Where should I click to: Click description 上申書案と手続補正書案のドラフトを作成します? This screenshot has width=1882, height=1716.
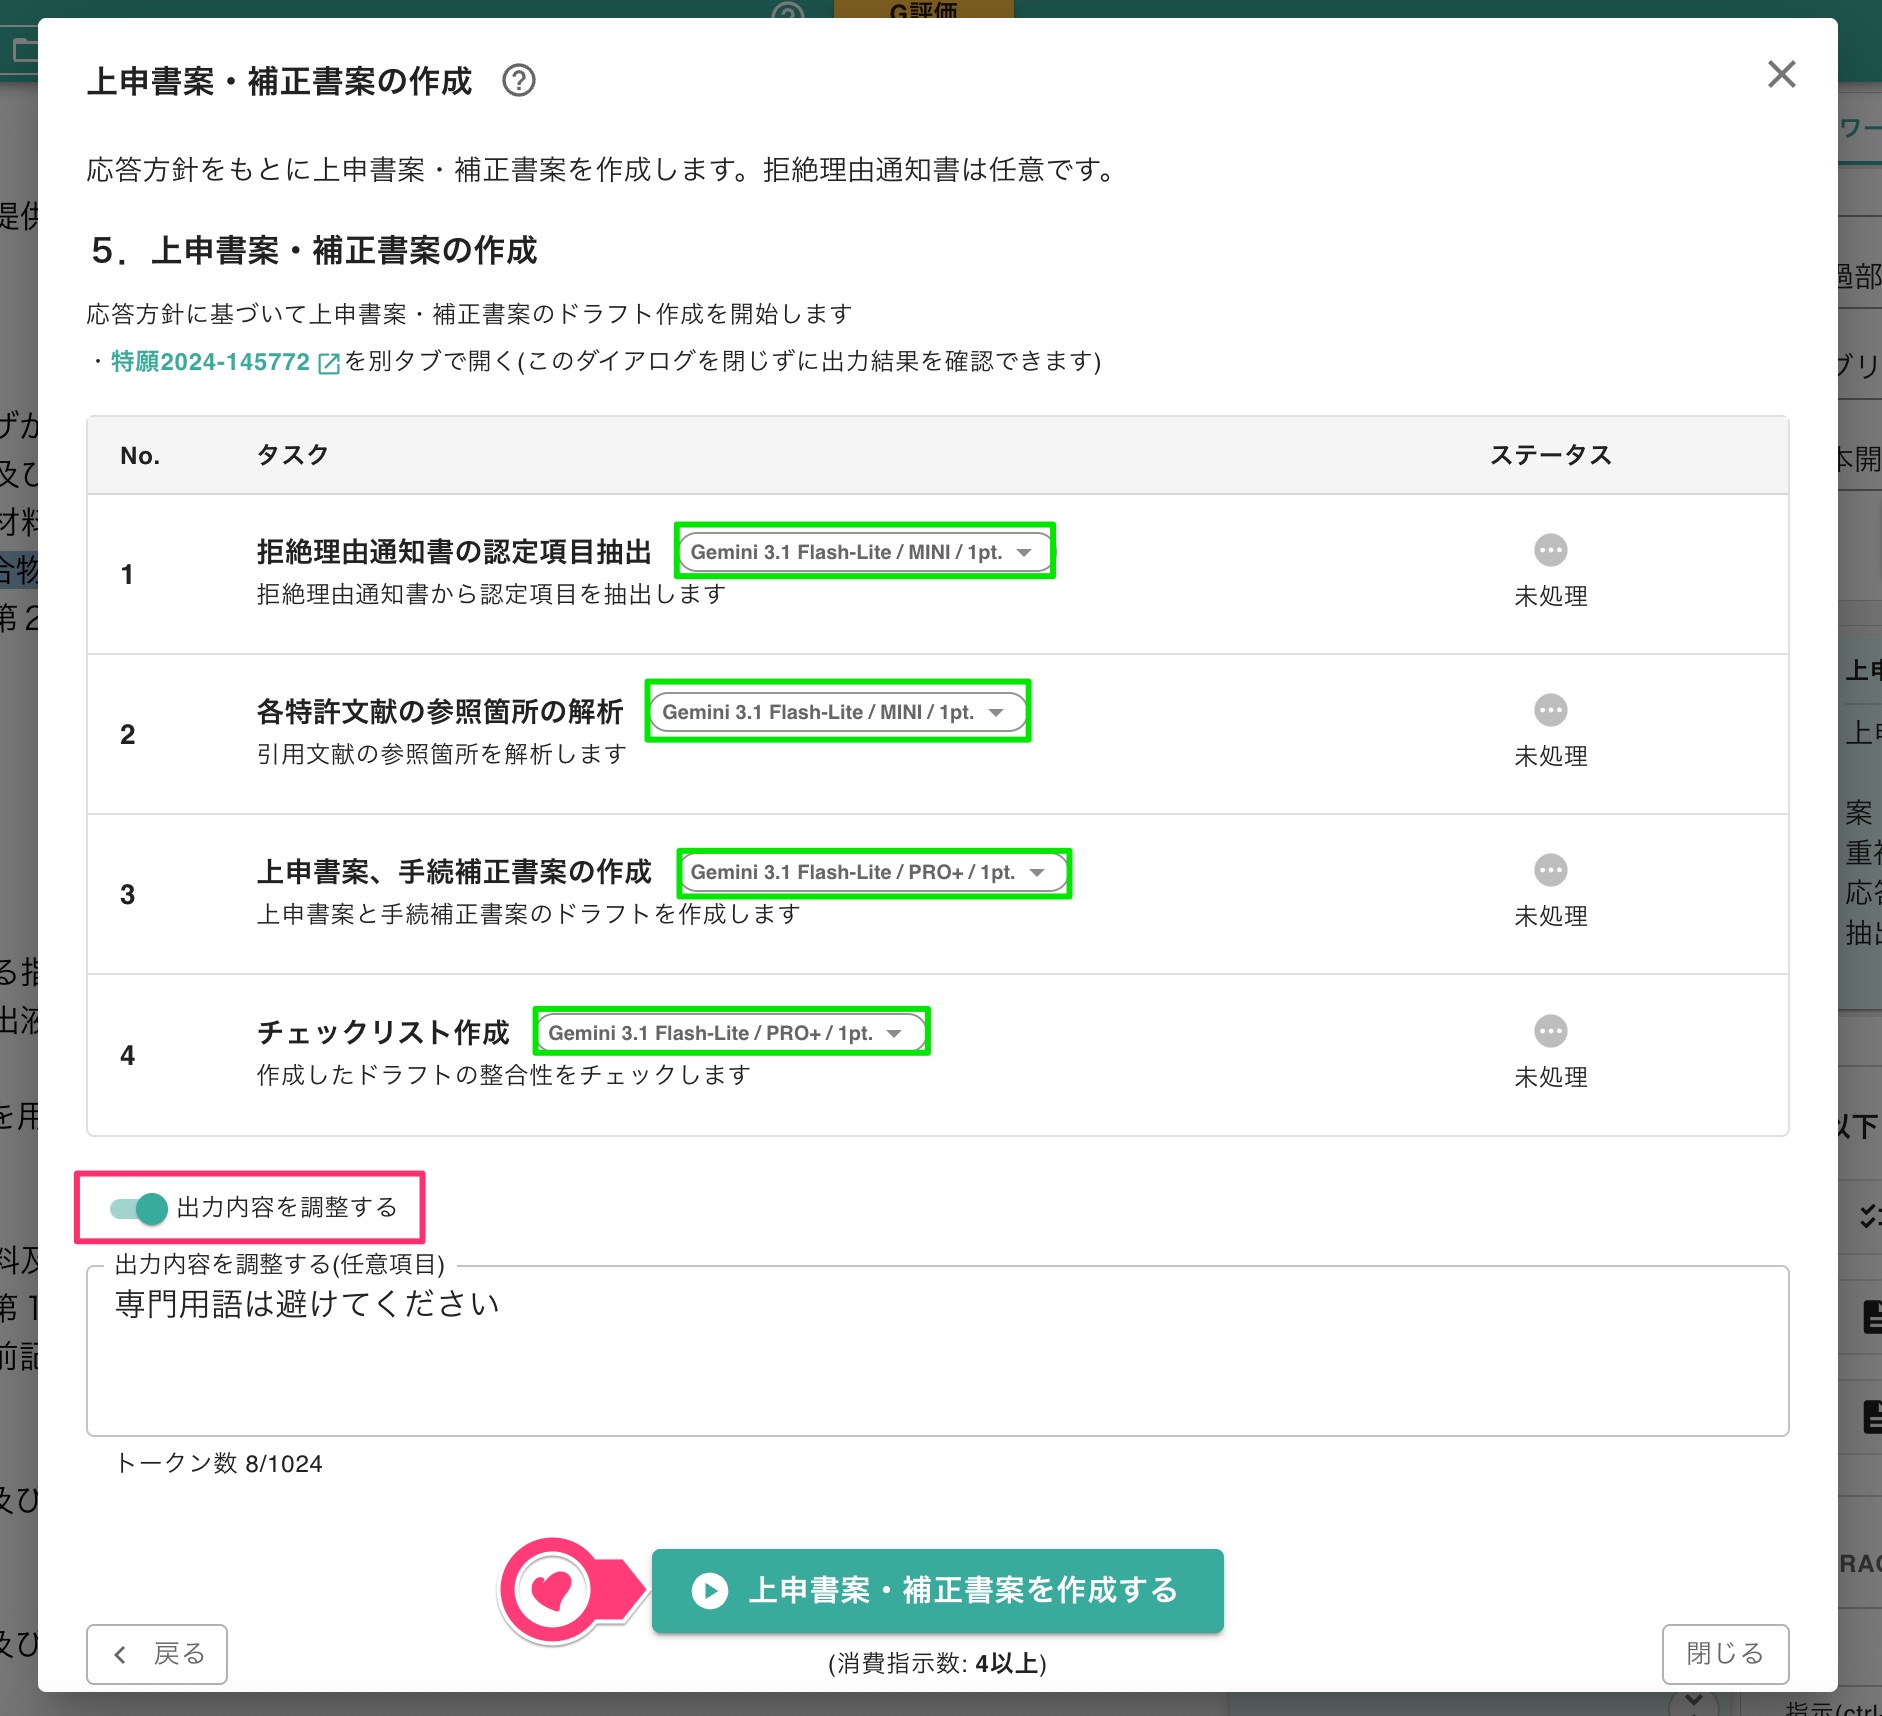click(529, 914)
